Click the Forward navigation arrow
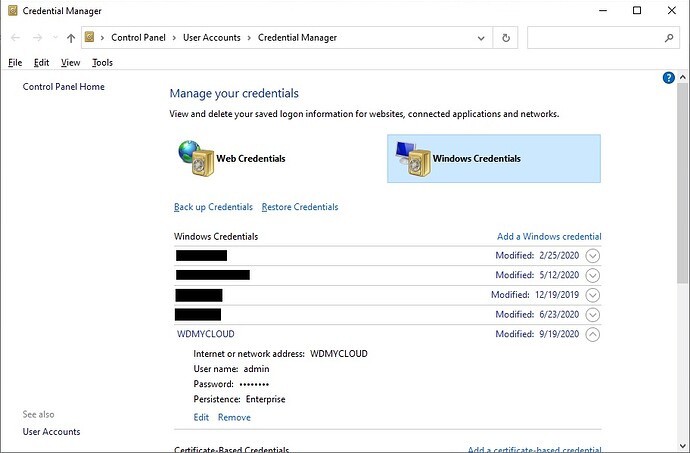This screenshot has width=690, height=453. pos(37,38)
